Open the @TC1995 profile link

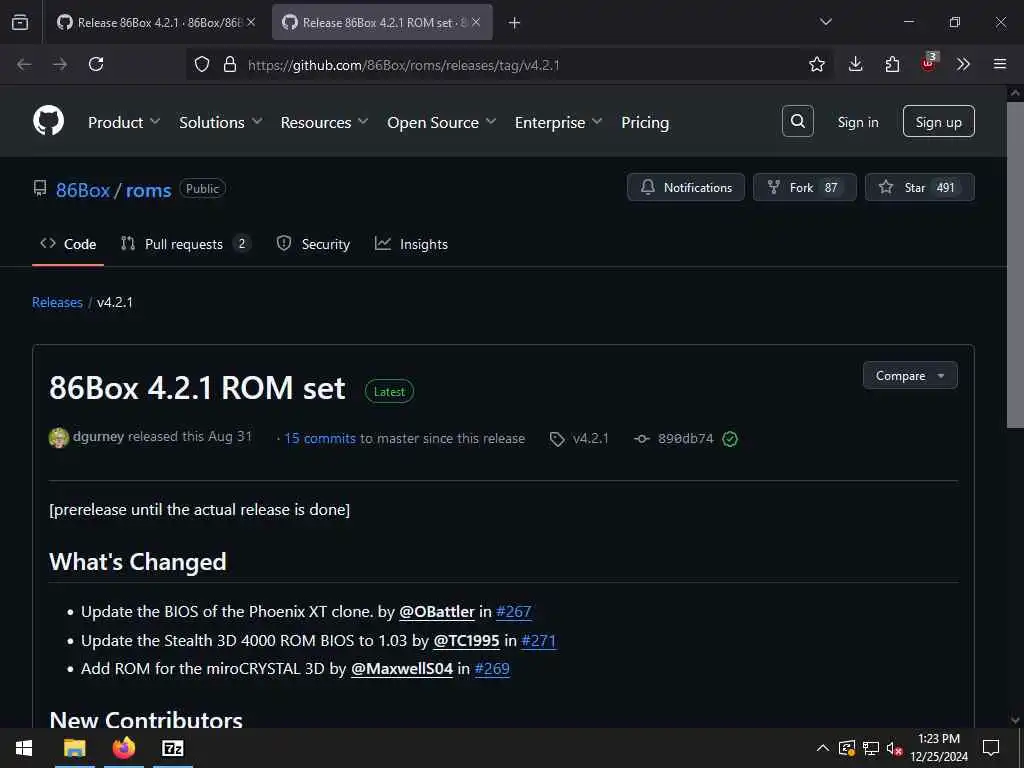tap(466, 641)
